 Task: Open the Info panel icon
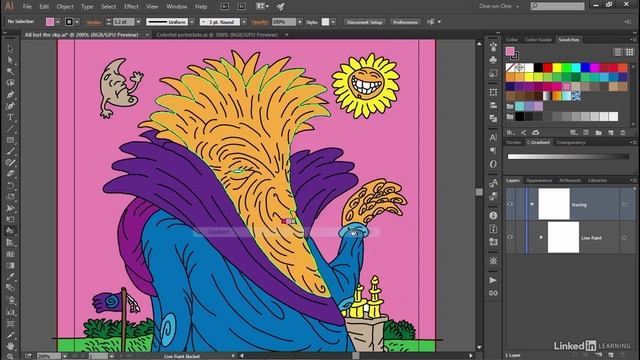pyautogui.click(x=493, y=215)
